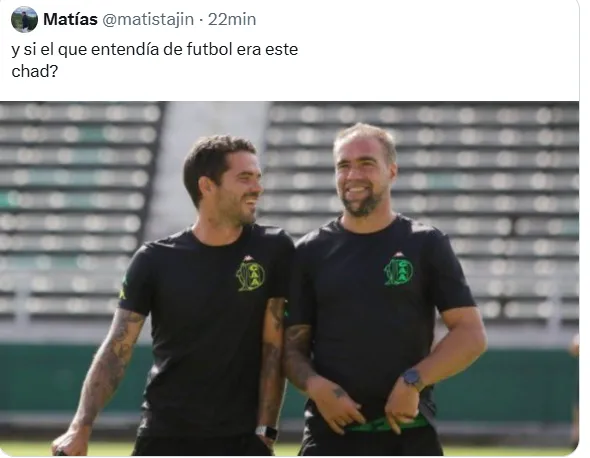590x458 pixels.
Task: Open Matías's round profile avatar
Action: pos(24,20)
